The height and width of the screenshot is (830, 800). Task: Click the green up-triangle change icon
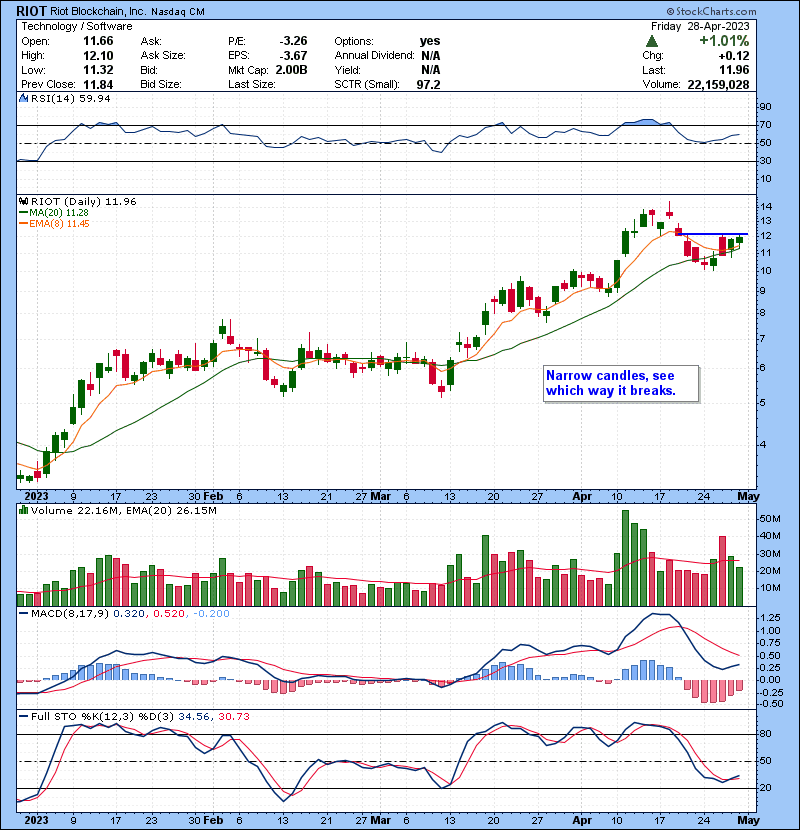pyautogui.click(x=652, y=41)
